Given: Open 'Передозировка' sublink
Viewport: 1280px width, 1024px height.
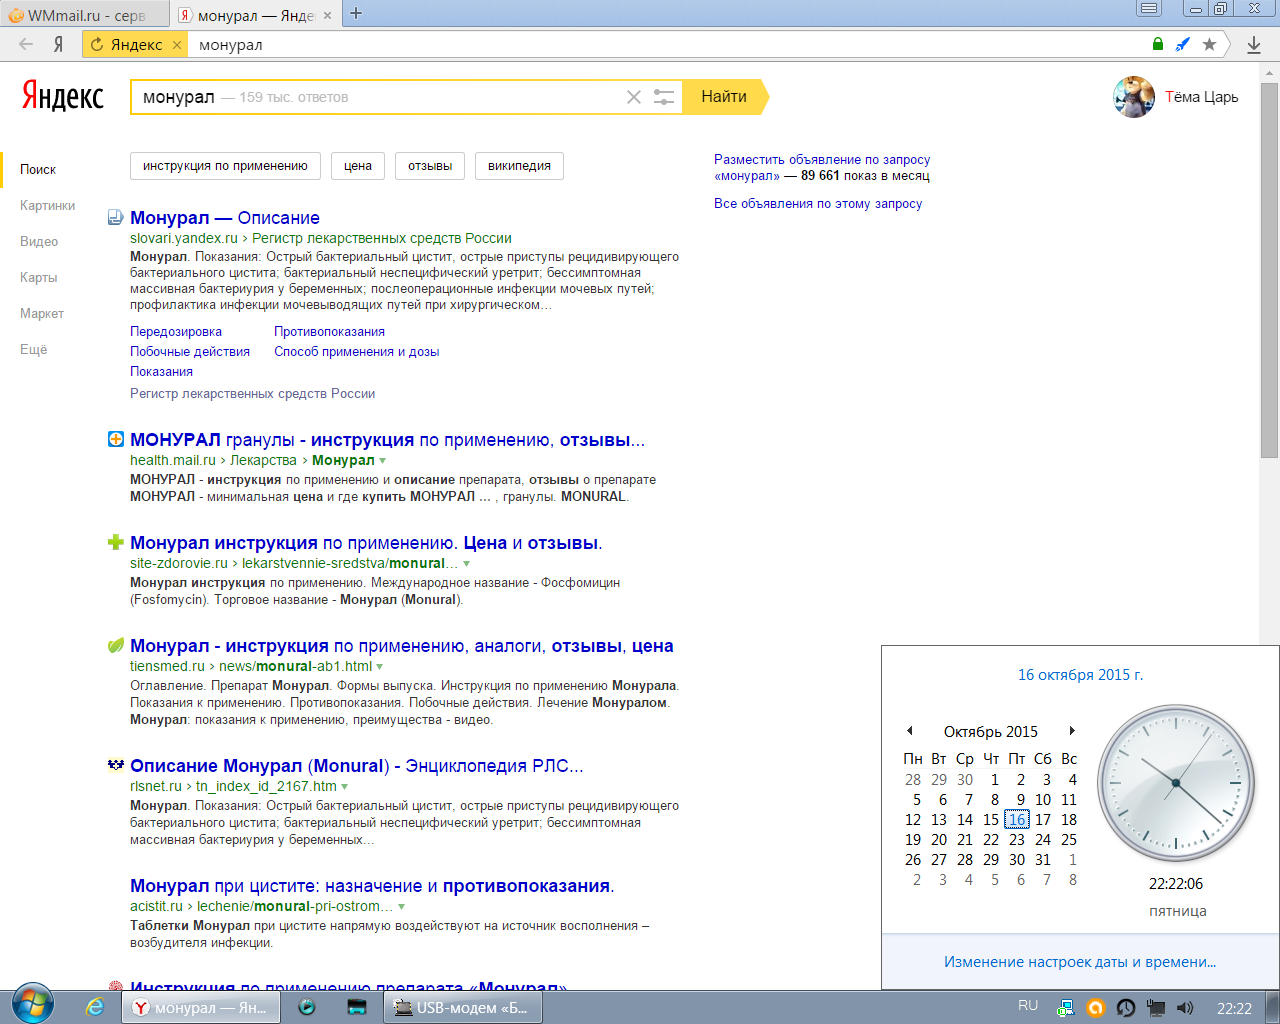Looking at the screenshot, I should click(x=176, y=331).
